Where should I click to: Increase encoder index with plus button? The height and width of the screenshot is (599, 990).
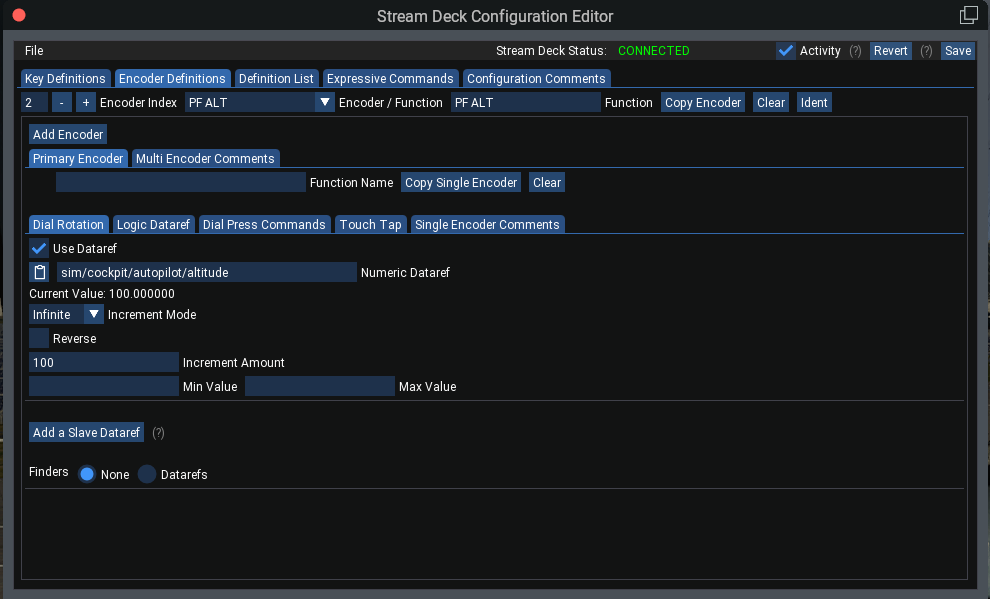coord(86,102)
